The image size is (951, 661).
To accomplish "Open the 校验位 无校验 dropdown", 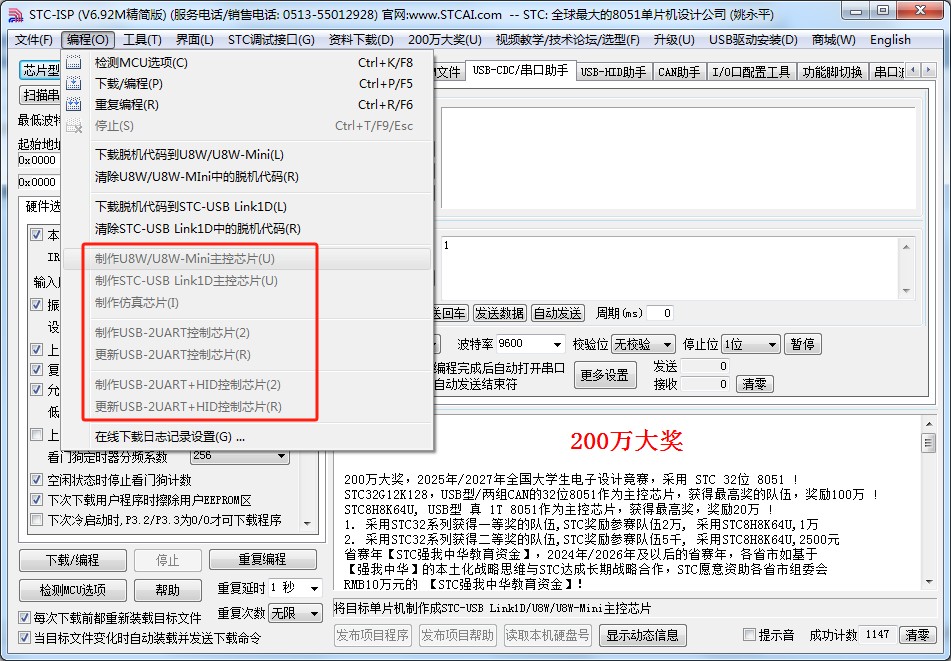I will [x=643, y=344].
